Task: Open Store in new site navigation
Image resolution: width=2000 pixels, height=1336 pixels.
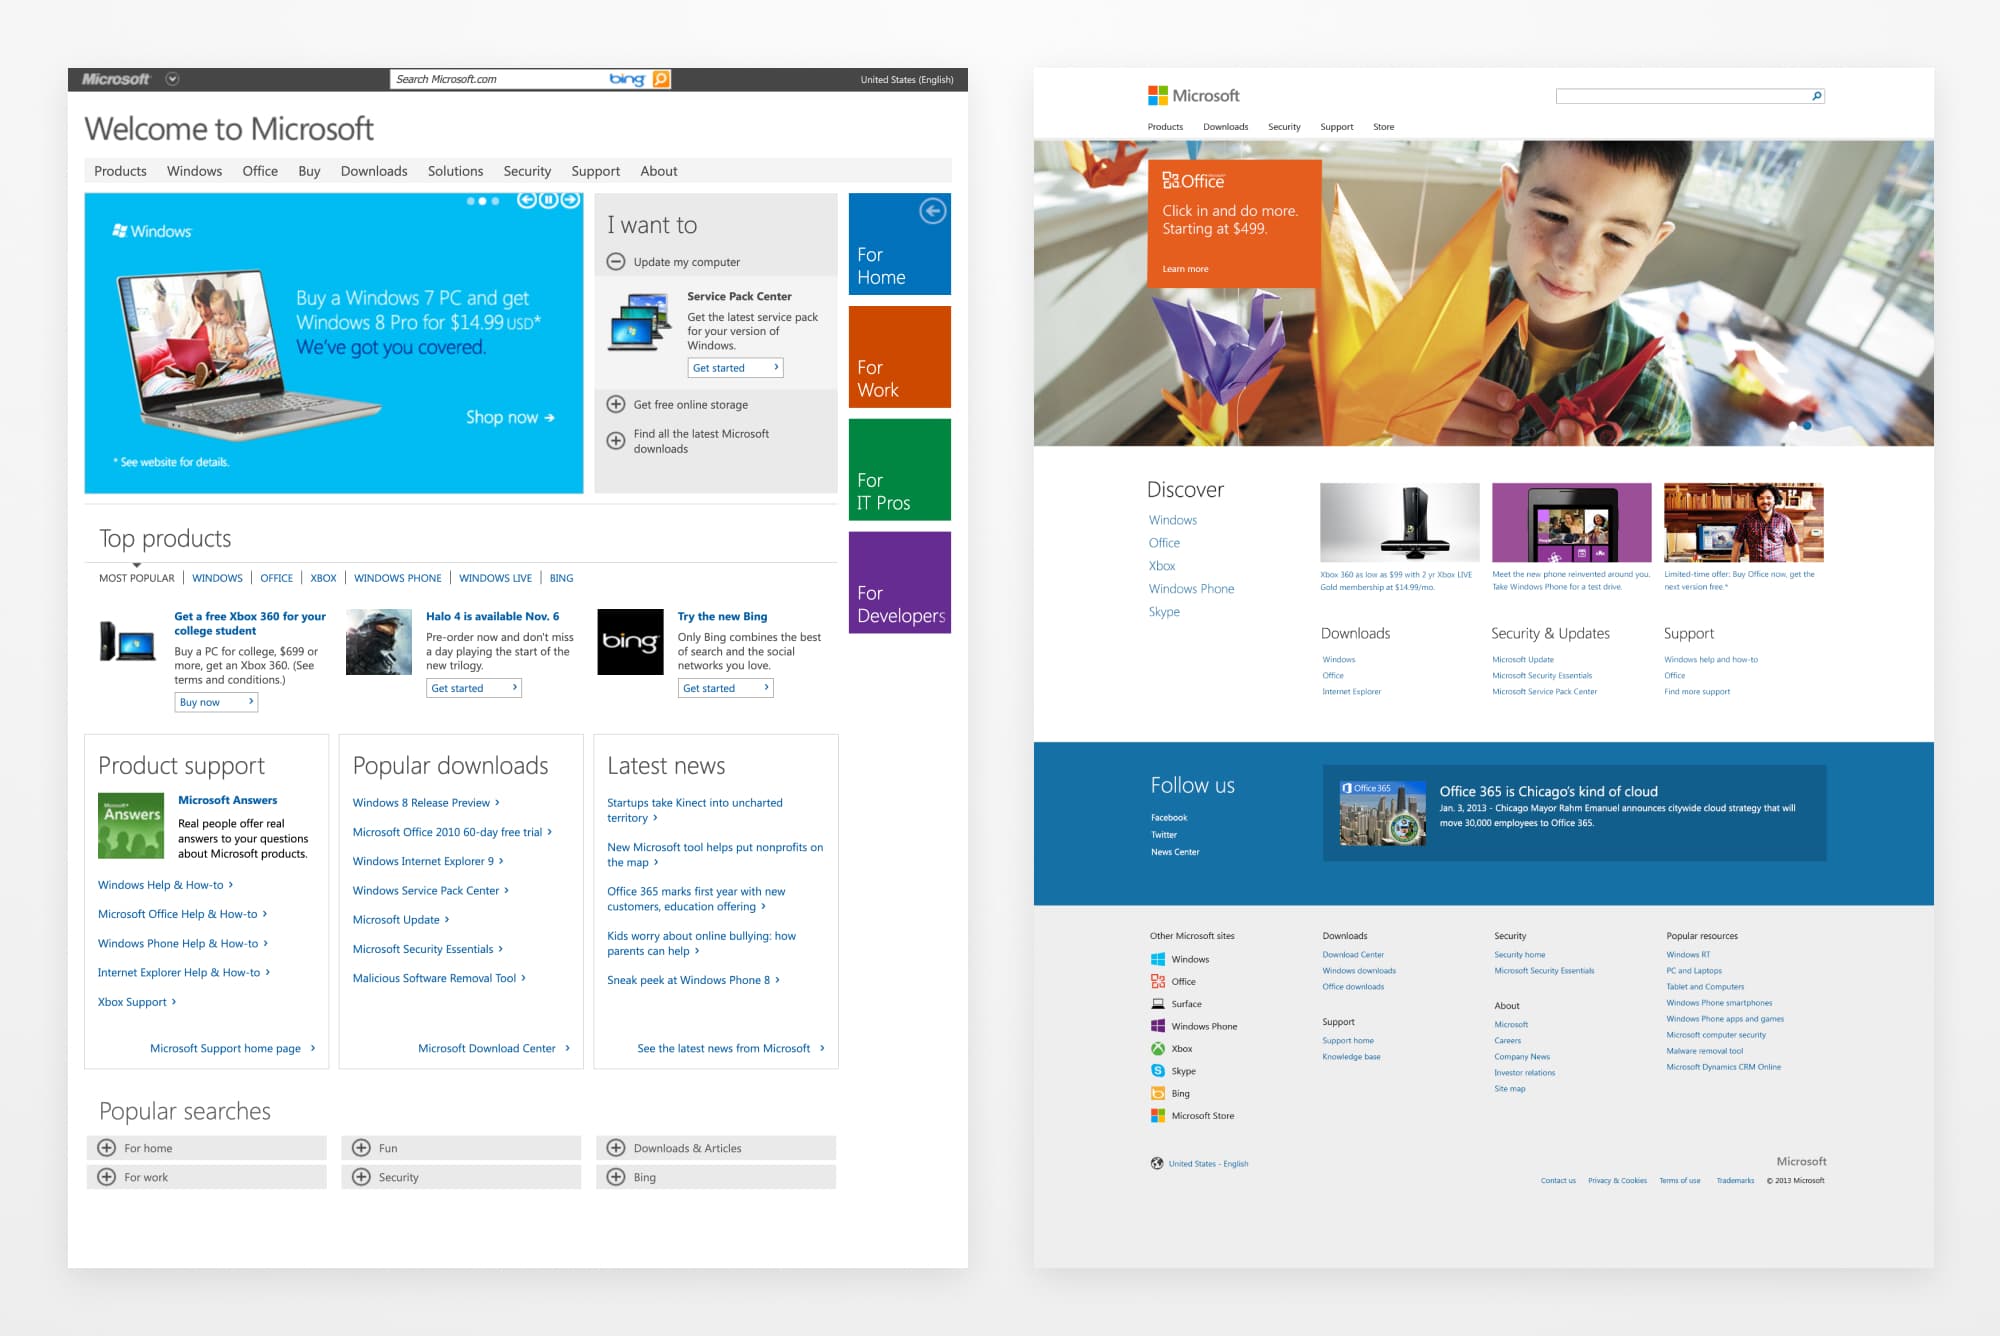Action: [1383, 127]
